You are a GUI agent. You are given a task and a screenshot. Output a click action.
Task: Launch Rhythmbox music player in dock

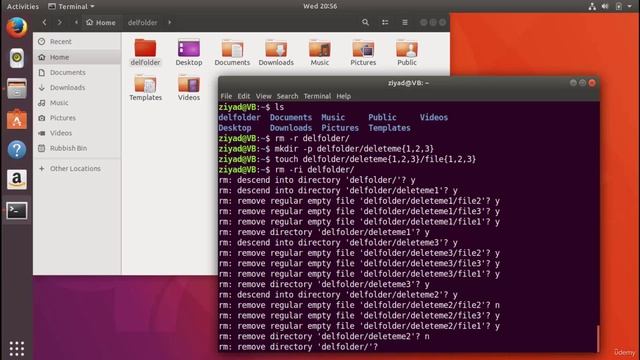pos(17,58)
